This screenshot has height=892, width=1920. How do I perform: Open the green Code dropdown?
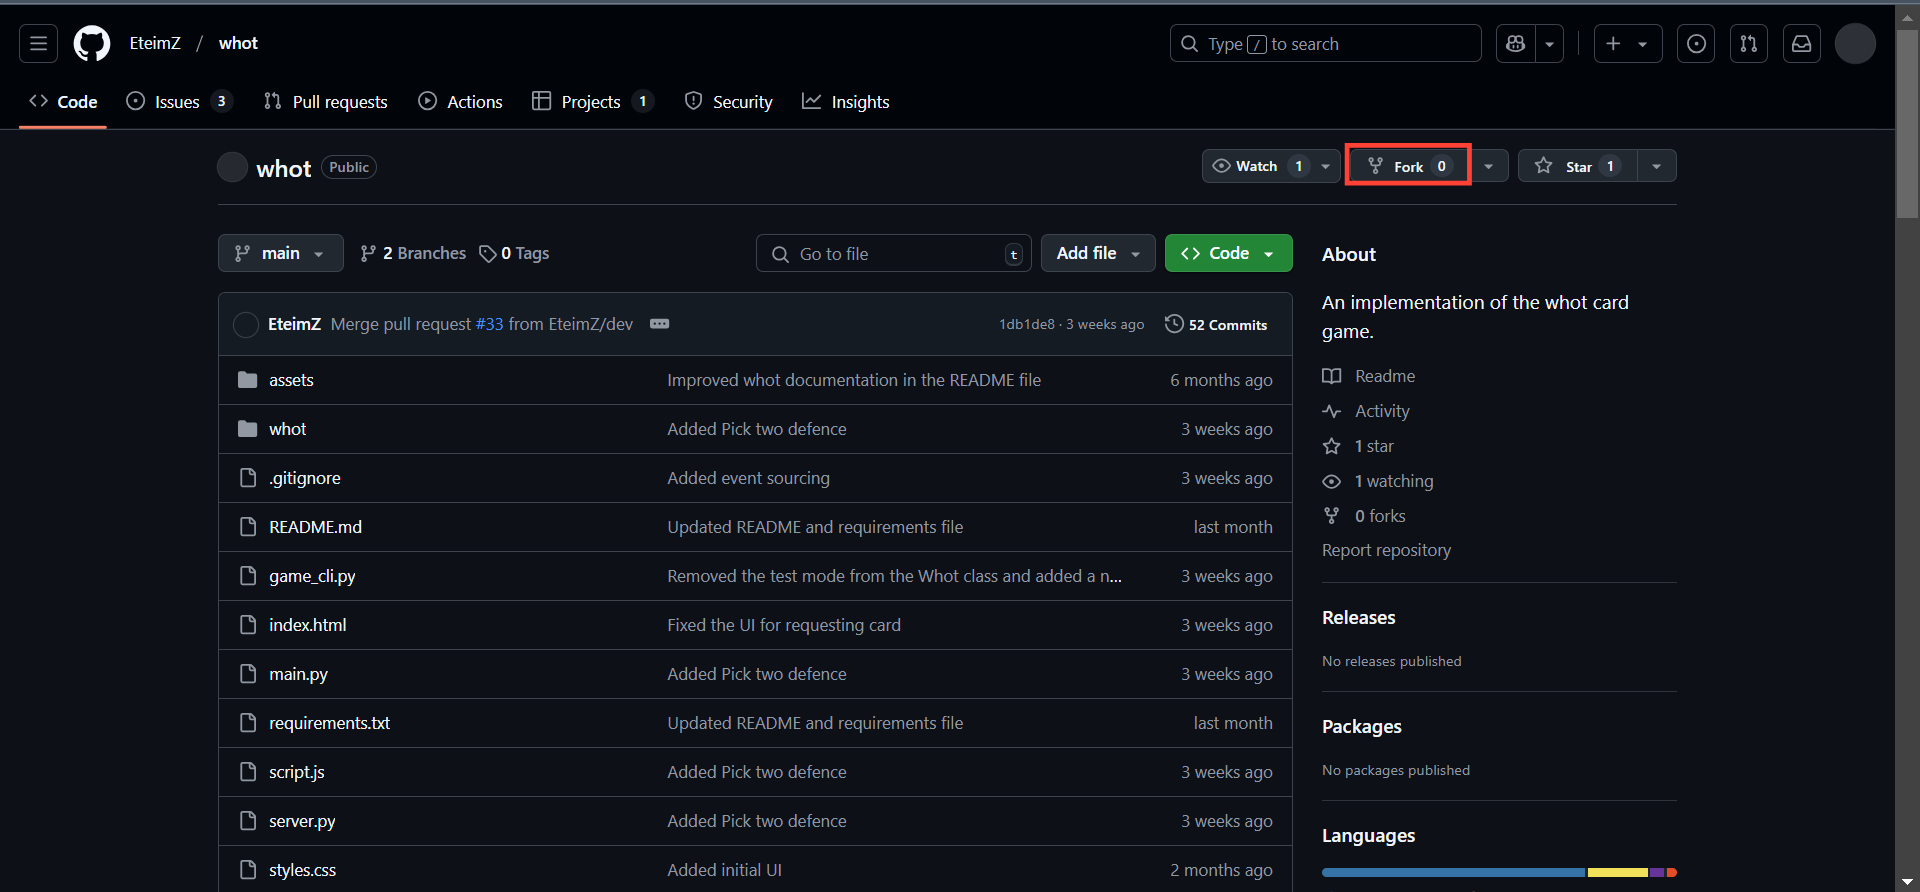point(1228,253)
